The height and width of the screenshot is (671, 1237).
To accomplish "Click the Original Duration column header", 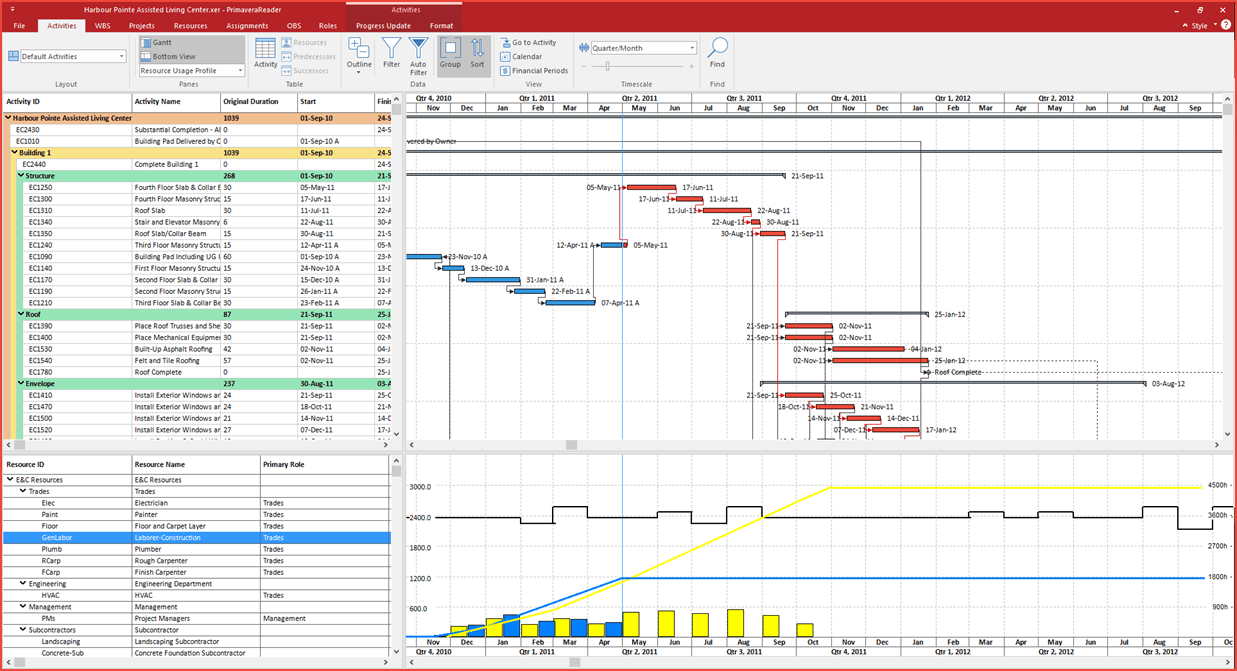I will tap(258, 101).
